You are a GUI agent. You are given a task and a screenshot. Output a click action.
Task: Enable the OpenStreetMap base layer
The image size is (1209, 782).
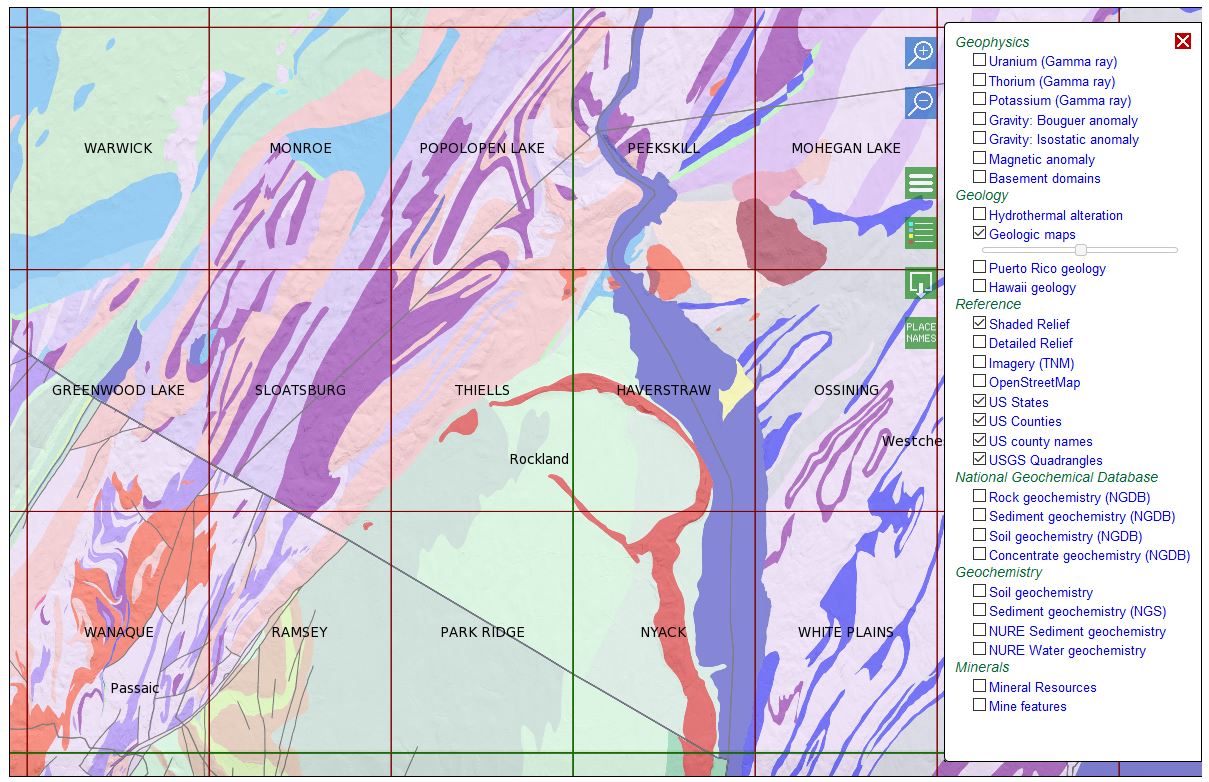(978, 381)
